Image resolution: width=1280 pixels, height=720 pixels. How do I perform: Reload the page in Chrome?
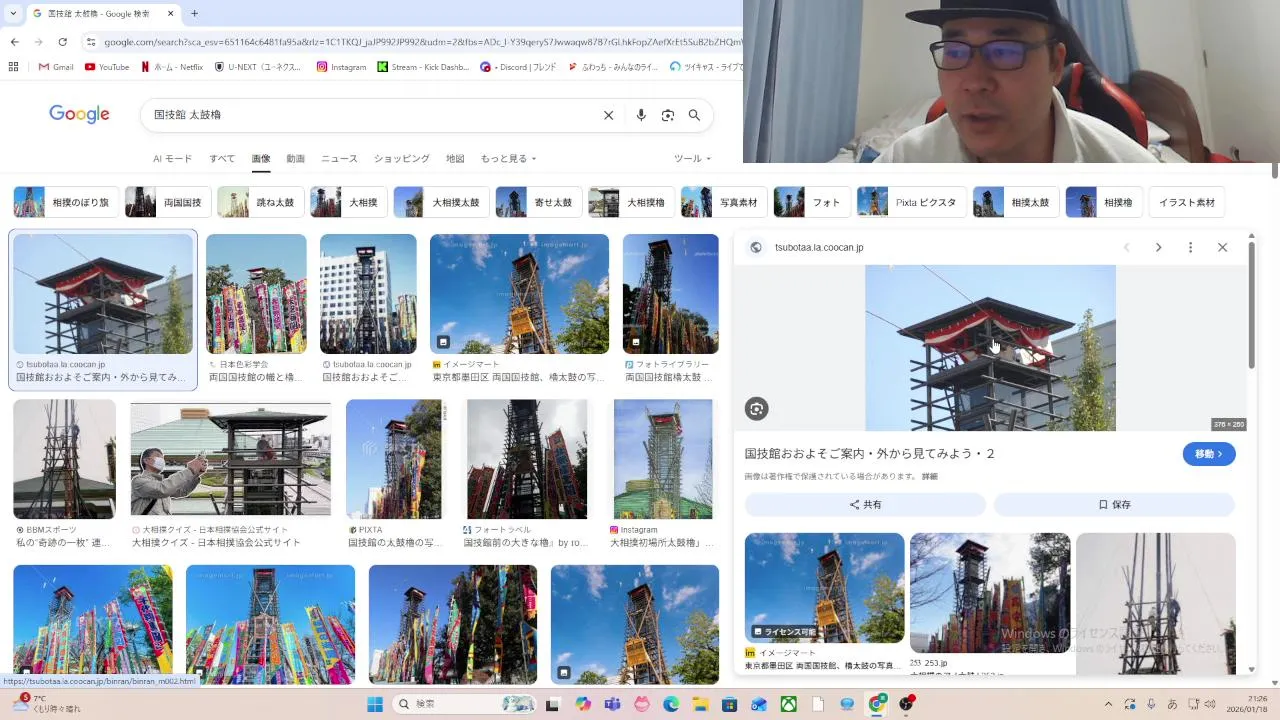pyautogui.click(x=62, y=42)
